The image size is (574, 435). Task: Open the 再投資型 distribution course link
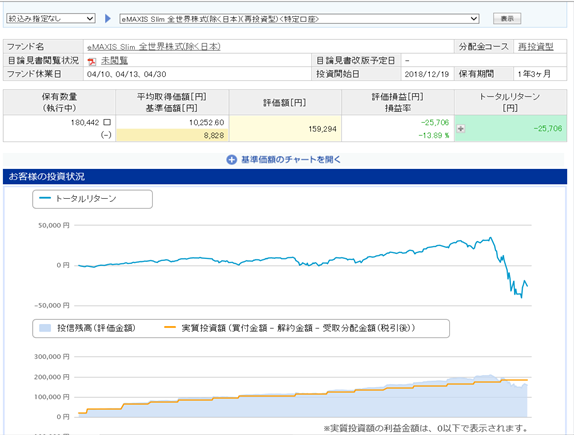pyautogui.click(x=536, y=47)
